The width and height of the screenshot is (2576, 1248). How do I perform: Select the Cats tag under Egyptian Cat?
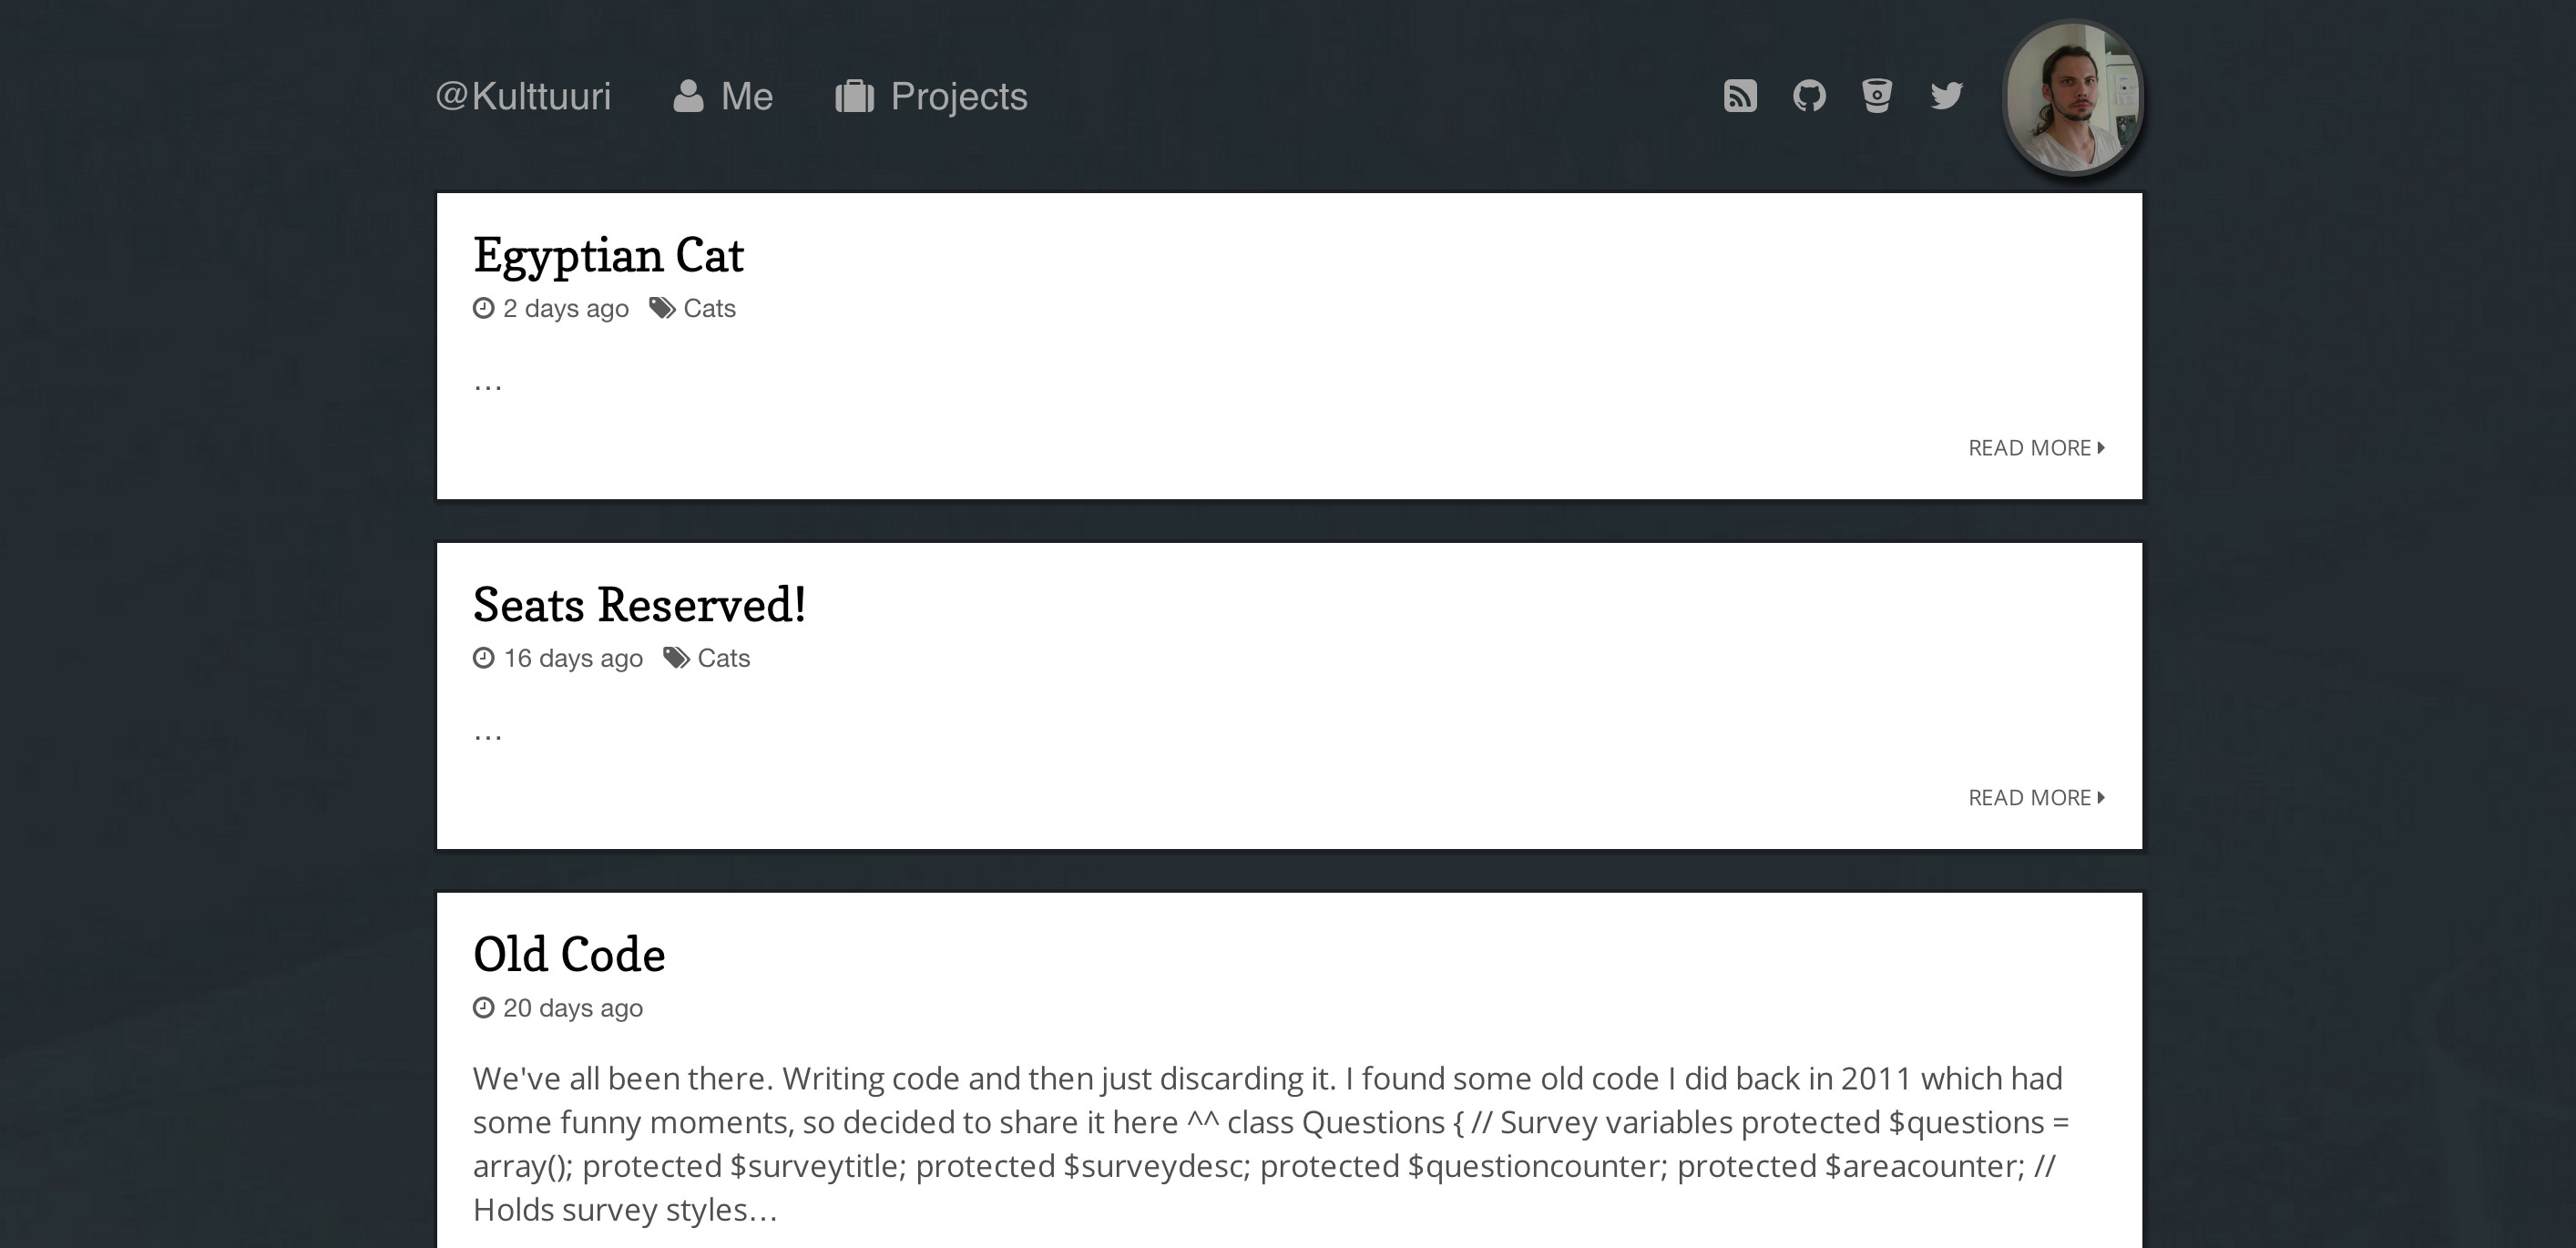coord(710,308)
